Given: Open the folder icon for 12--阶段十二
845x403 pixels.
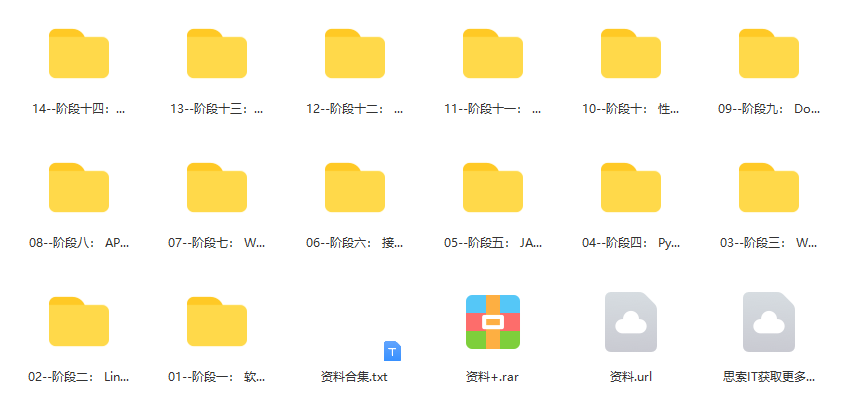Looking at the screenshot, I should point(355,53).
